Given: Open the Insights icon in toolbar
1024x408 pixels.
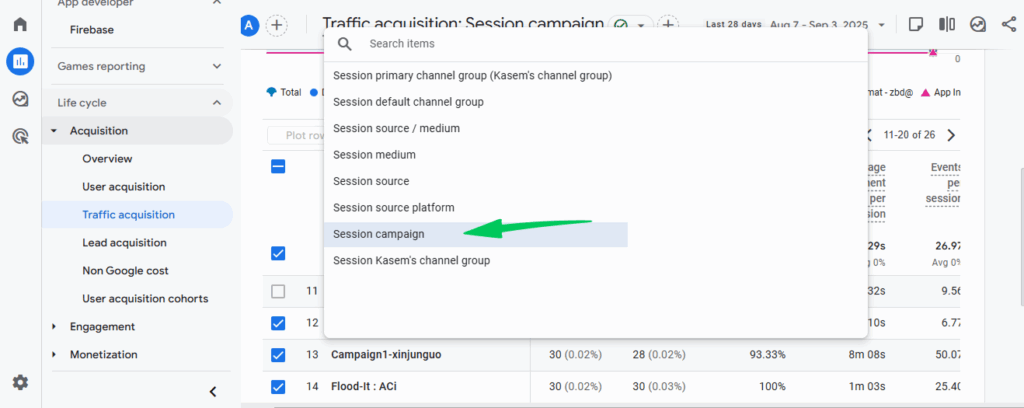Looking at the screenshot, I should (x=978, y=24).
